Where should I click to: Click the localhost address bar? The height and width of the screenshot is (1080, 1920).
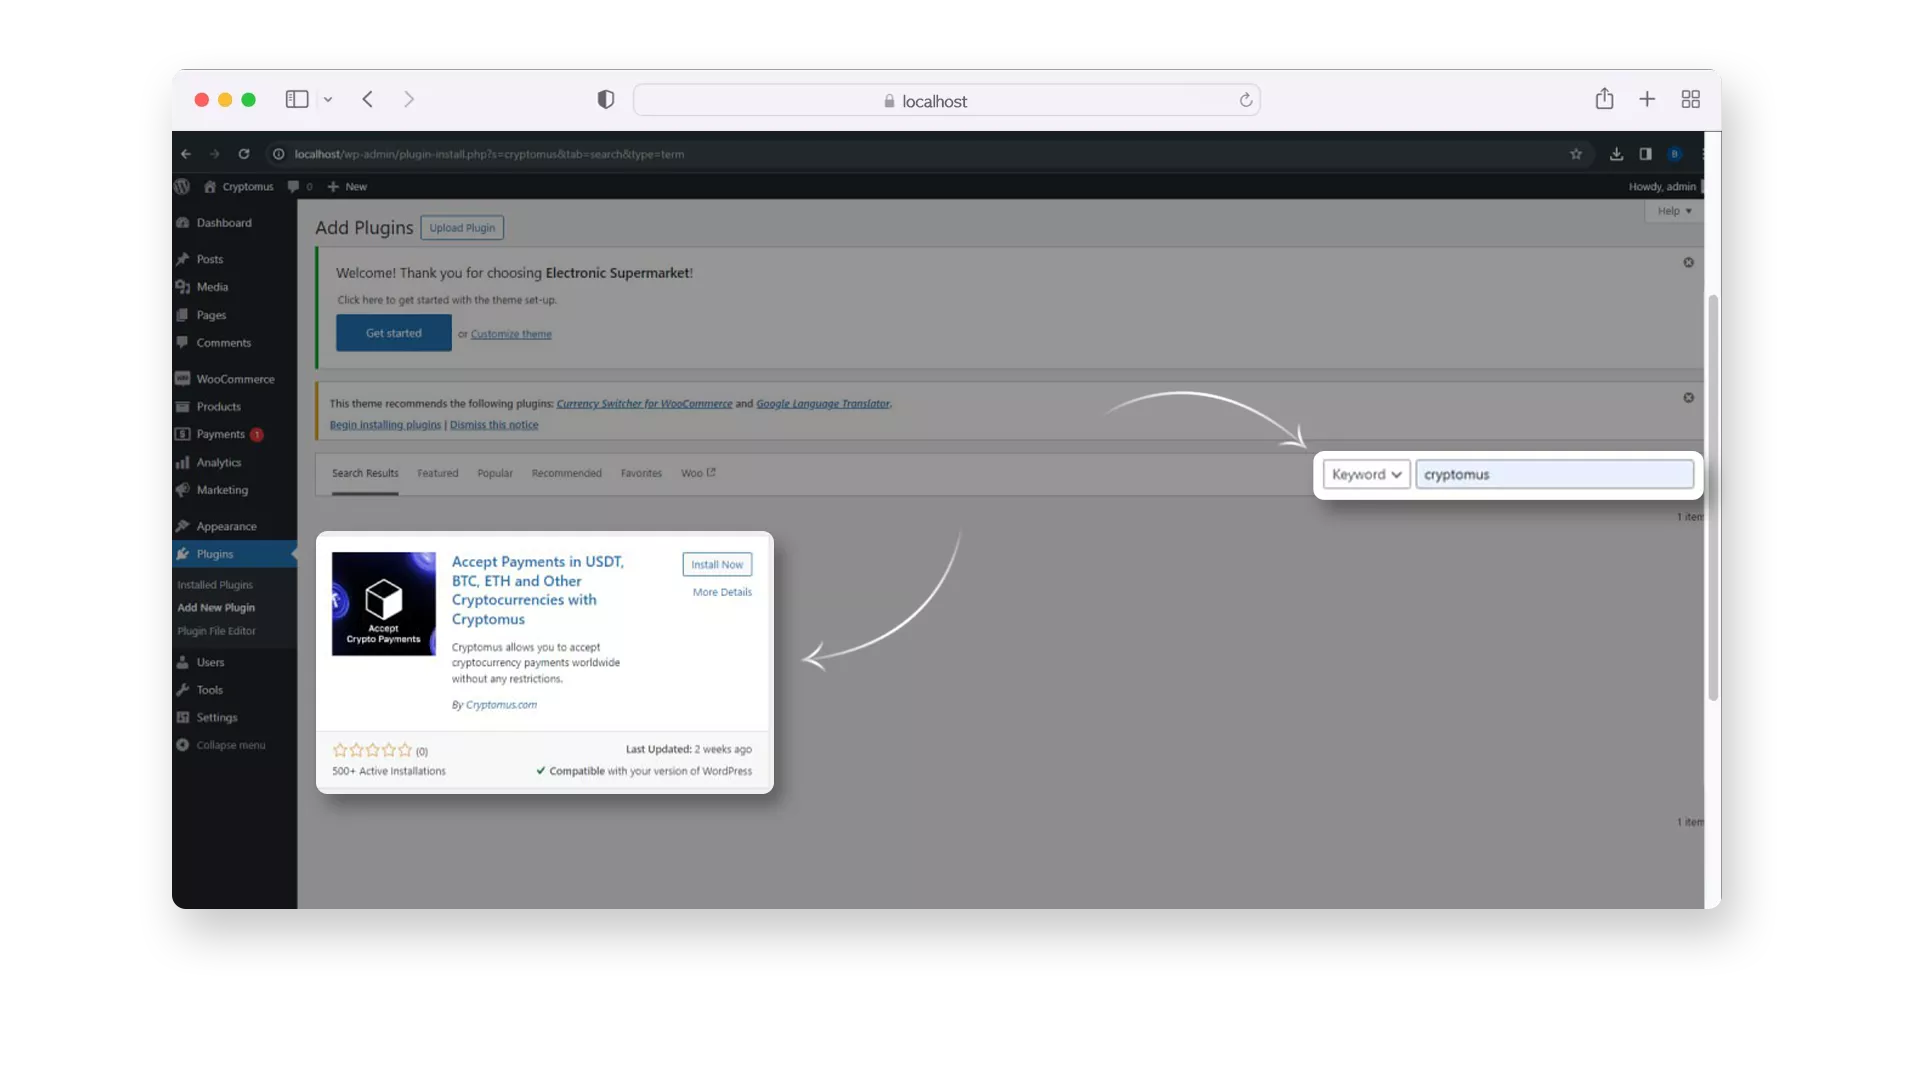click(946, 100)
